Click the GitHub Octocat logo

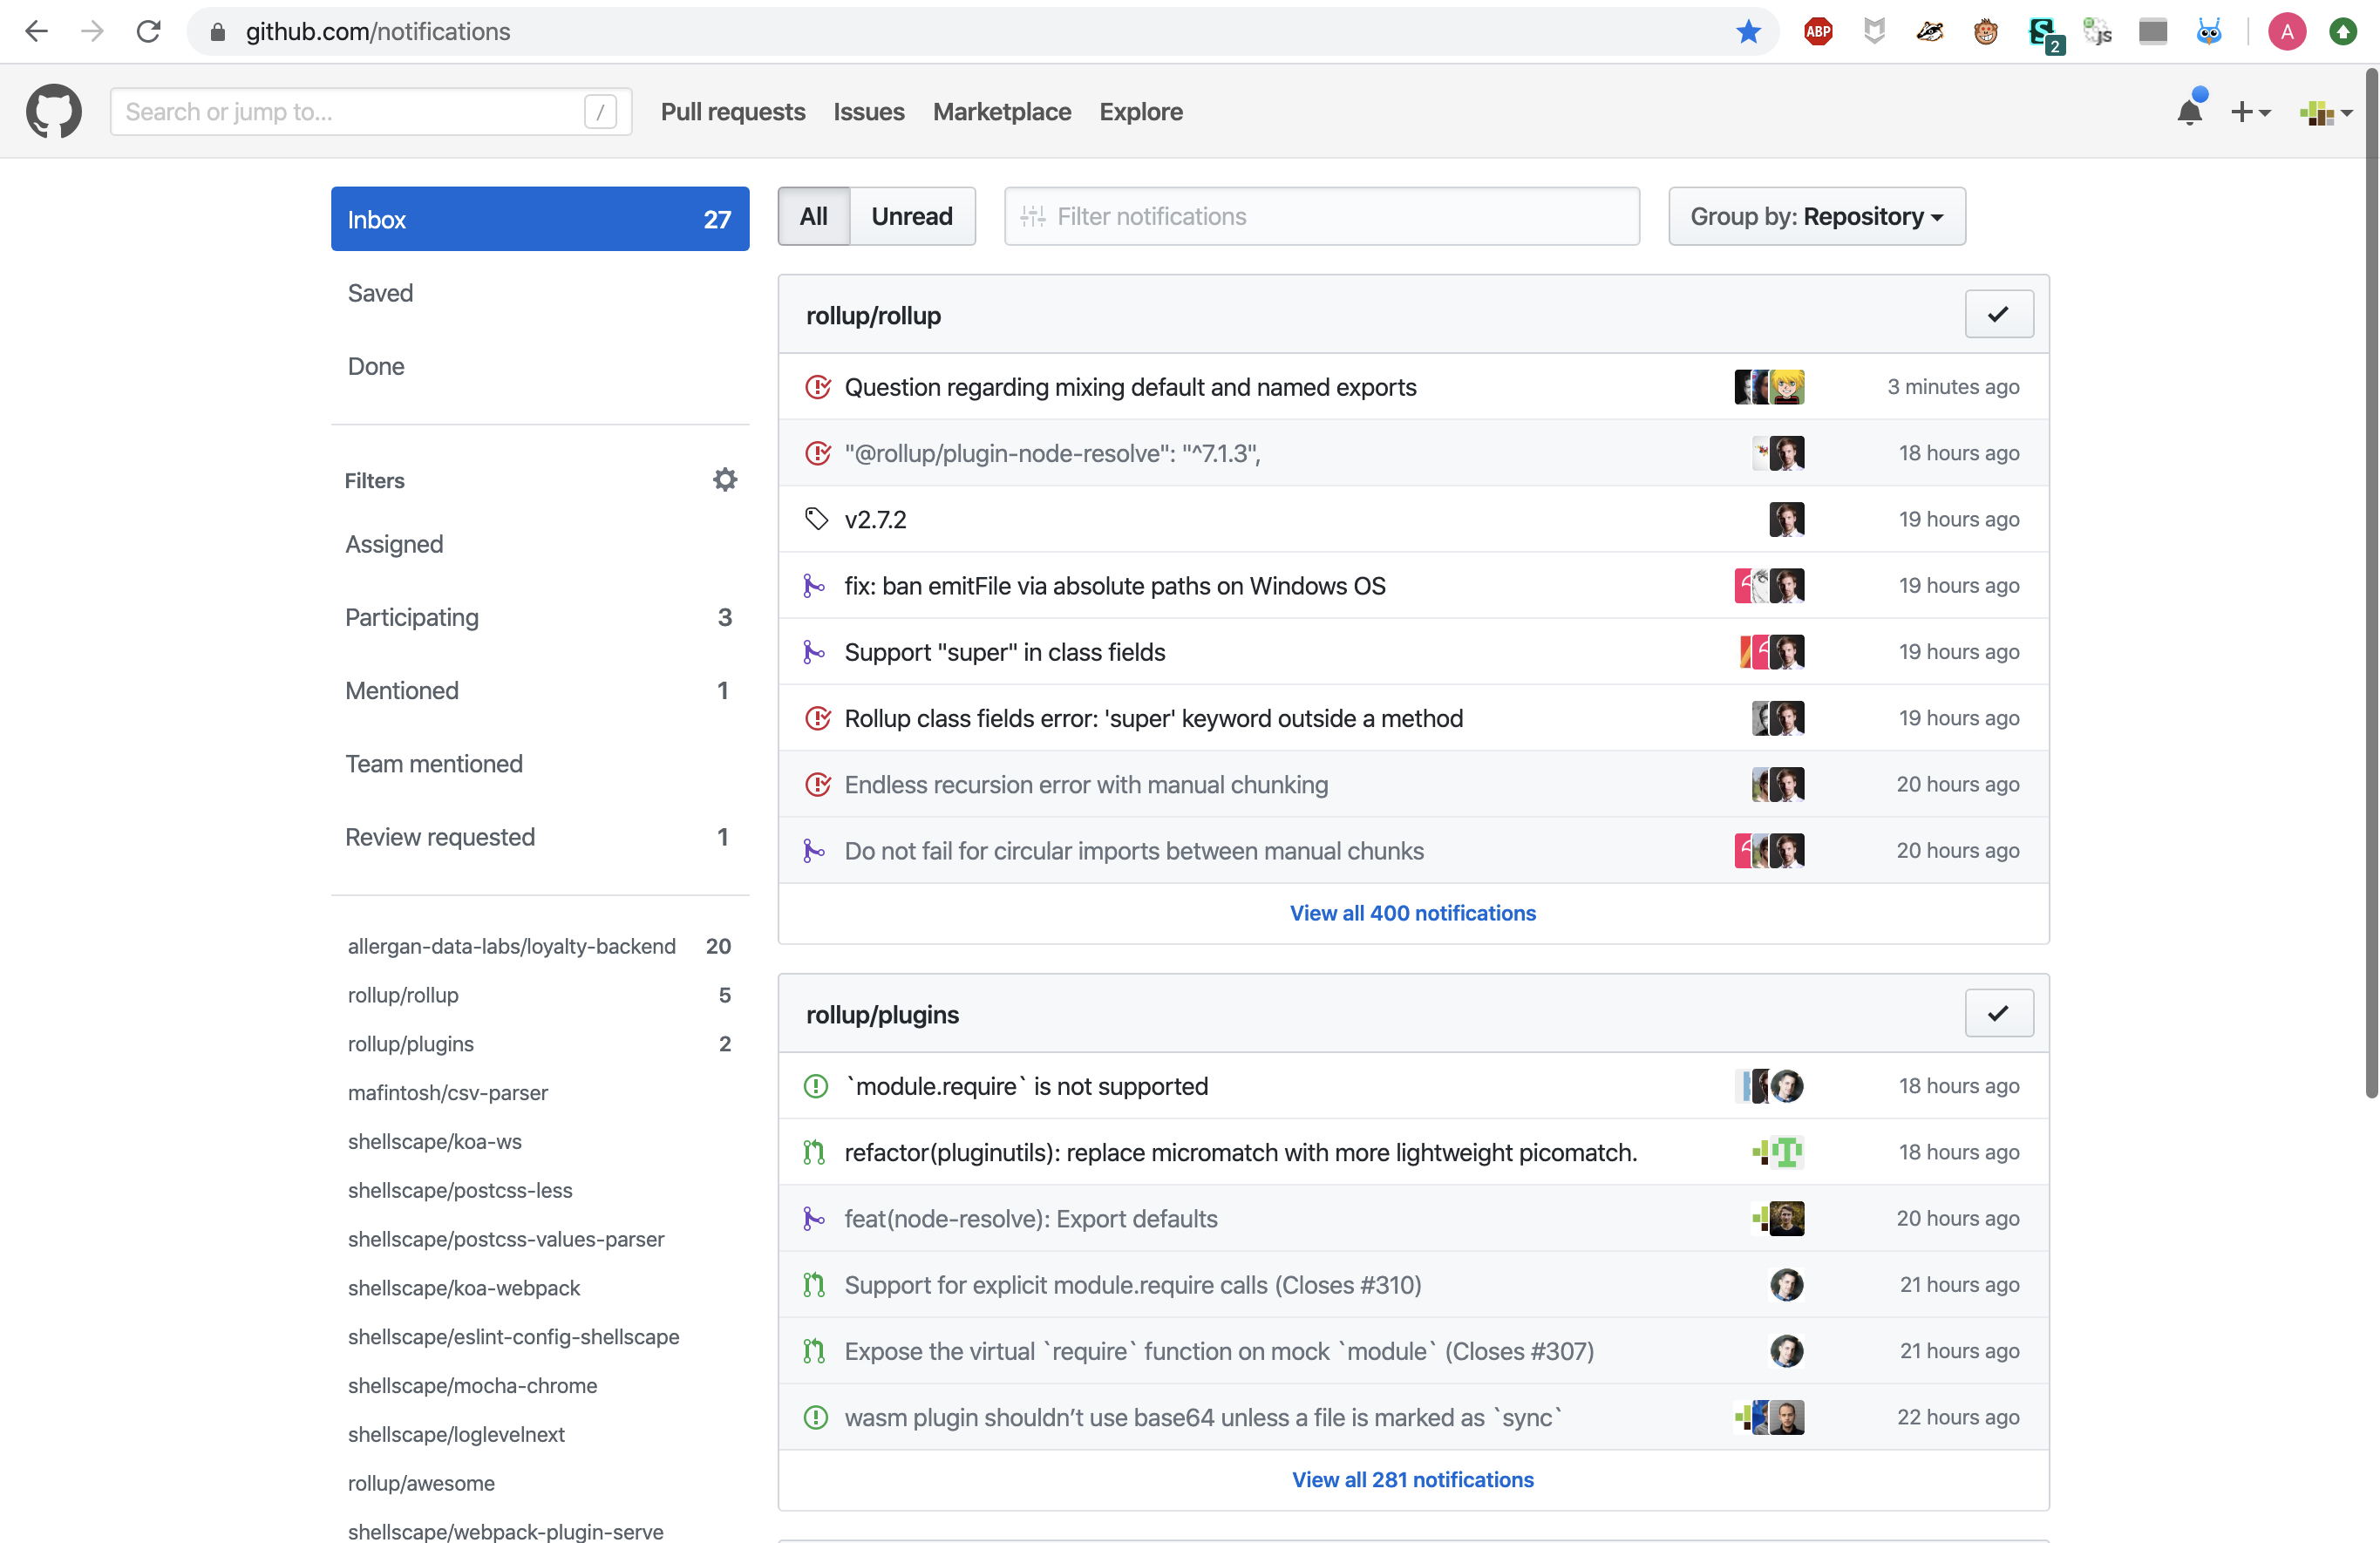tap(54, 111)
